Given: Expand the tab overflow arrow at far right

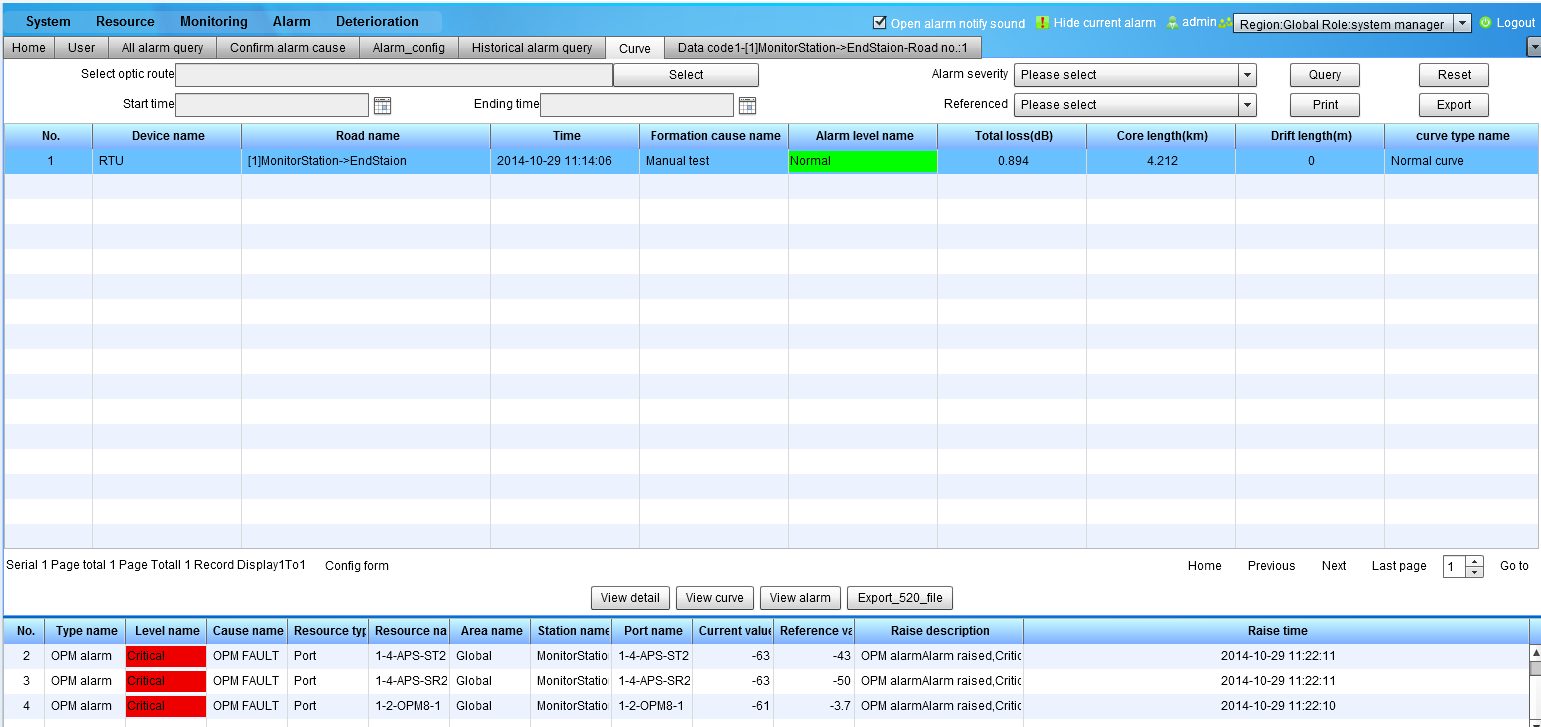Looking at the screenshot, I should [x=1534, y=47].
